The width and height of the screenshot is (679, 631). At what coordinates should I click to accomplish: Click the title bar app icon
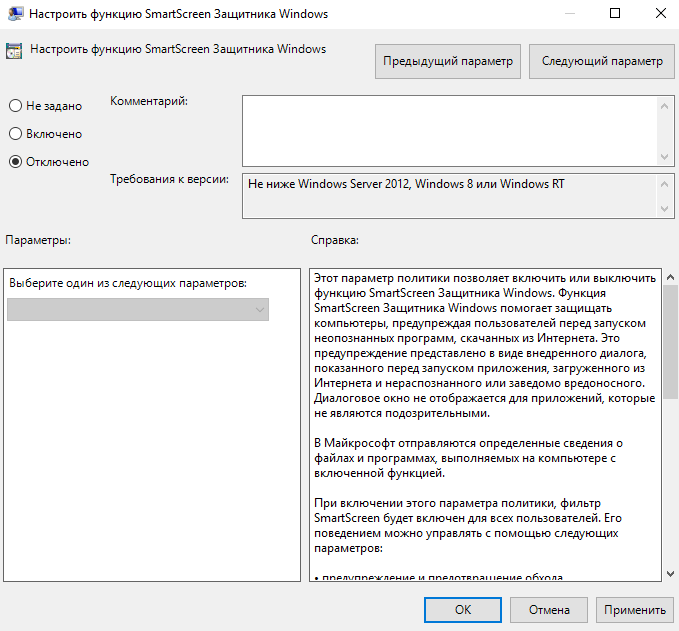(x=15, y=14)
